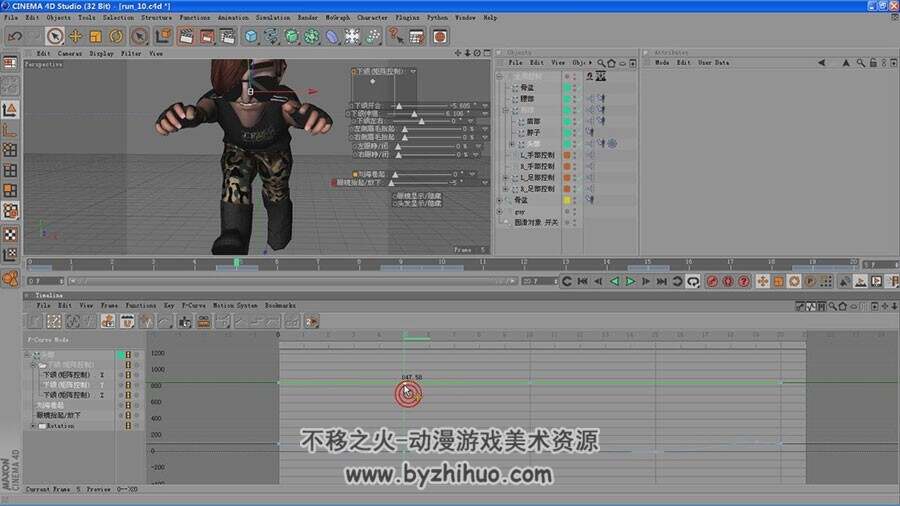
Task: Toggle position keyframe recording icon
Action: [x=762, y=281]
